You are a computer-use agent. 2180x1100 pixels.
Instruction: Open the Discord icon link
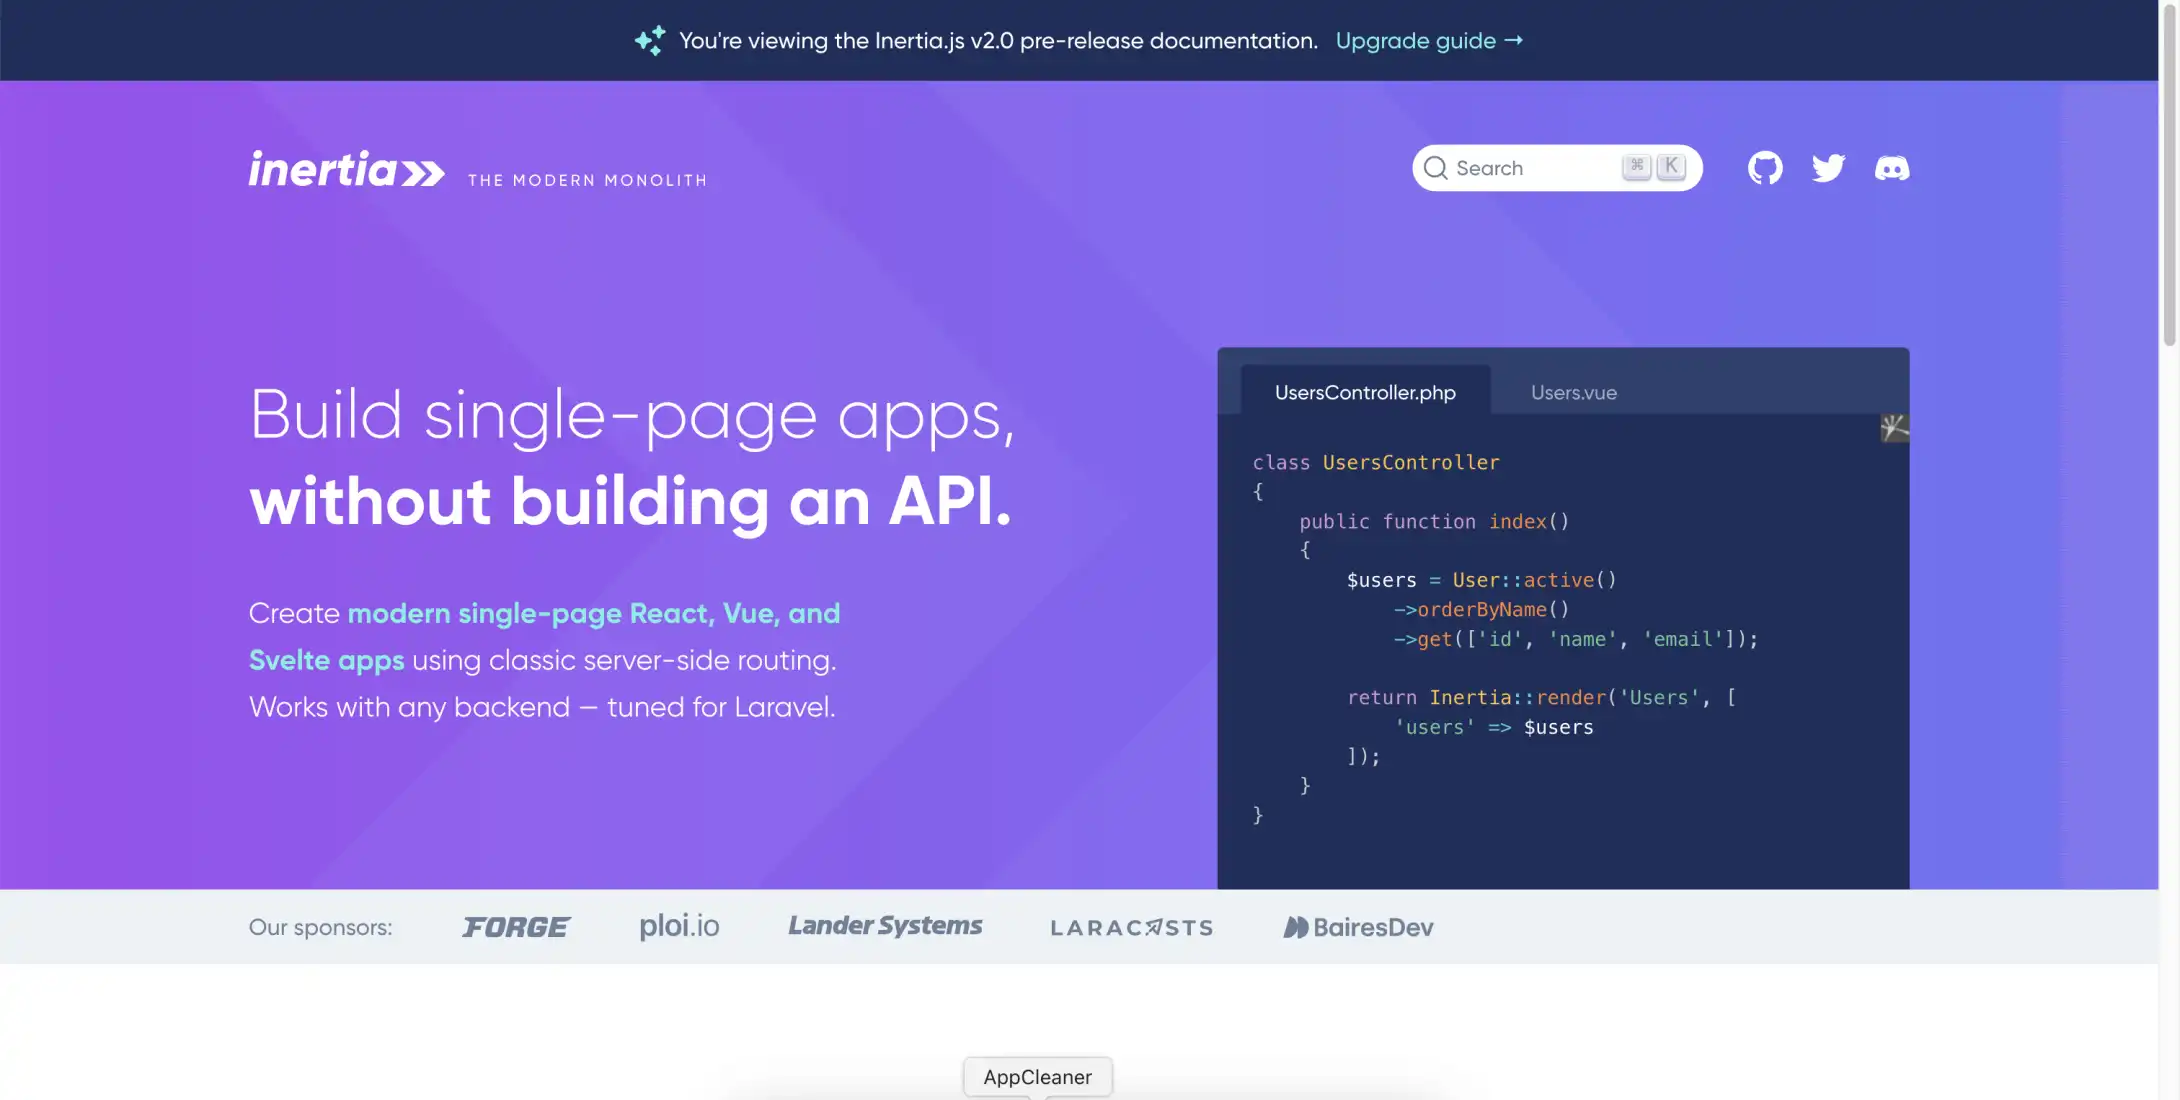pyautogui.click(x=1891, y=168)
